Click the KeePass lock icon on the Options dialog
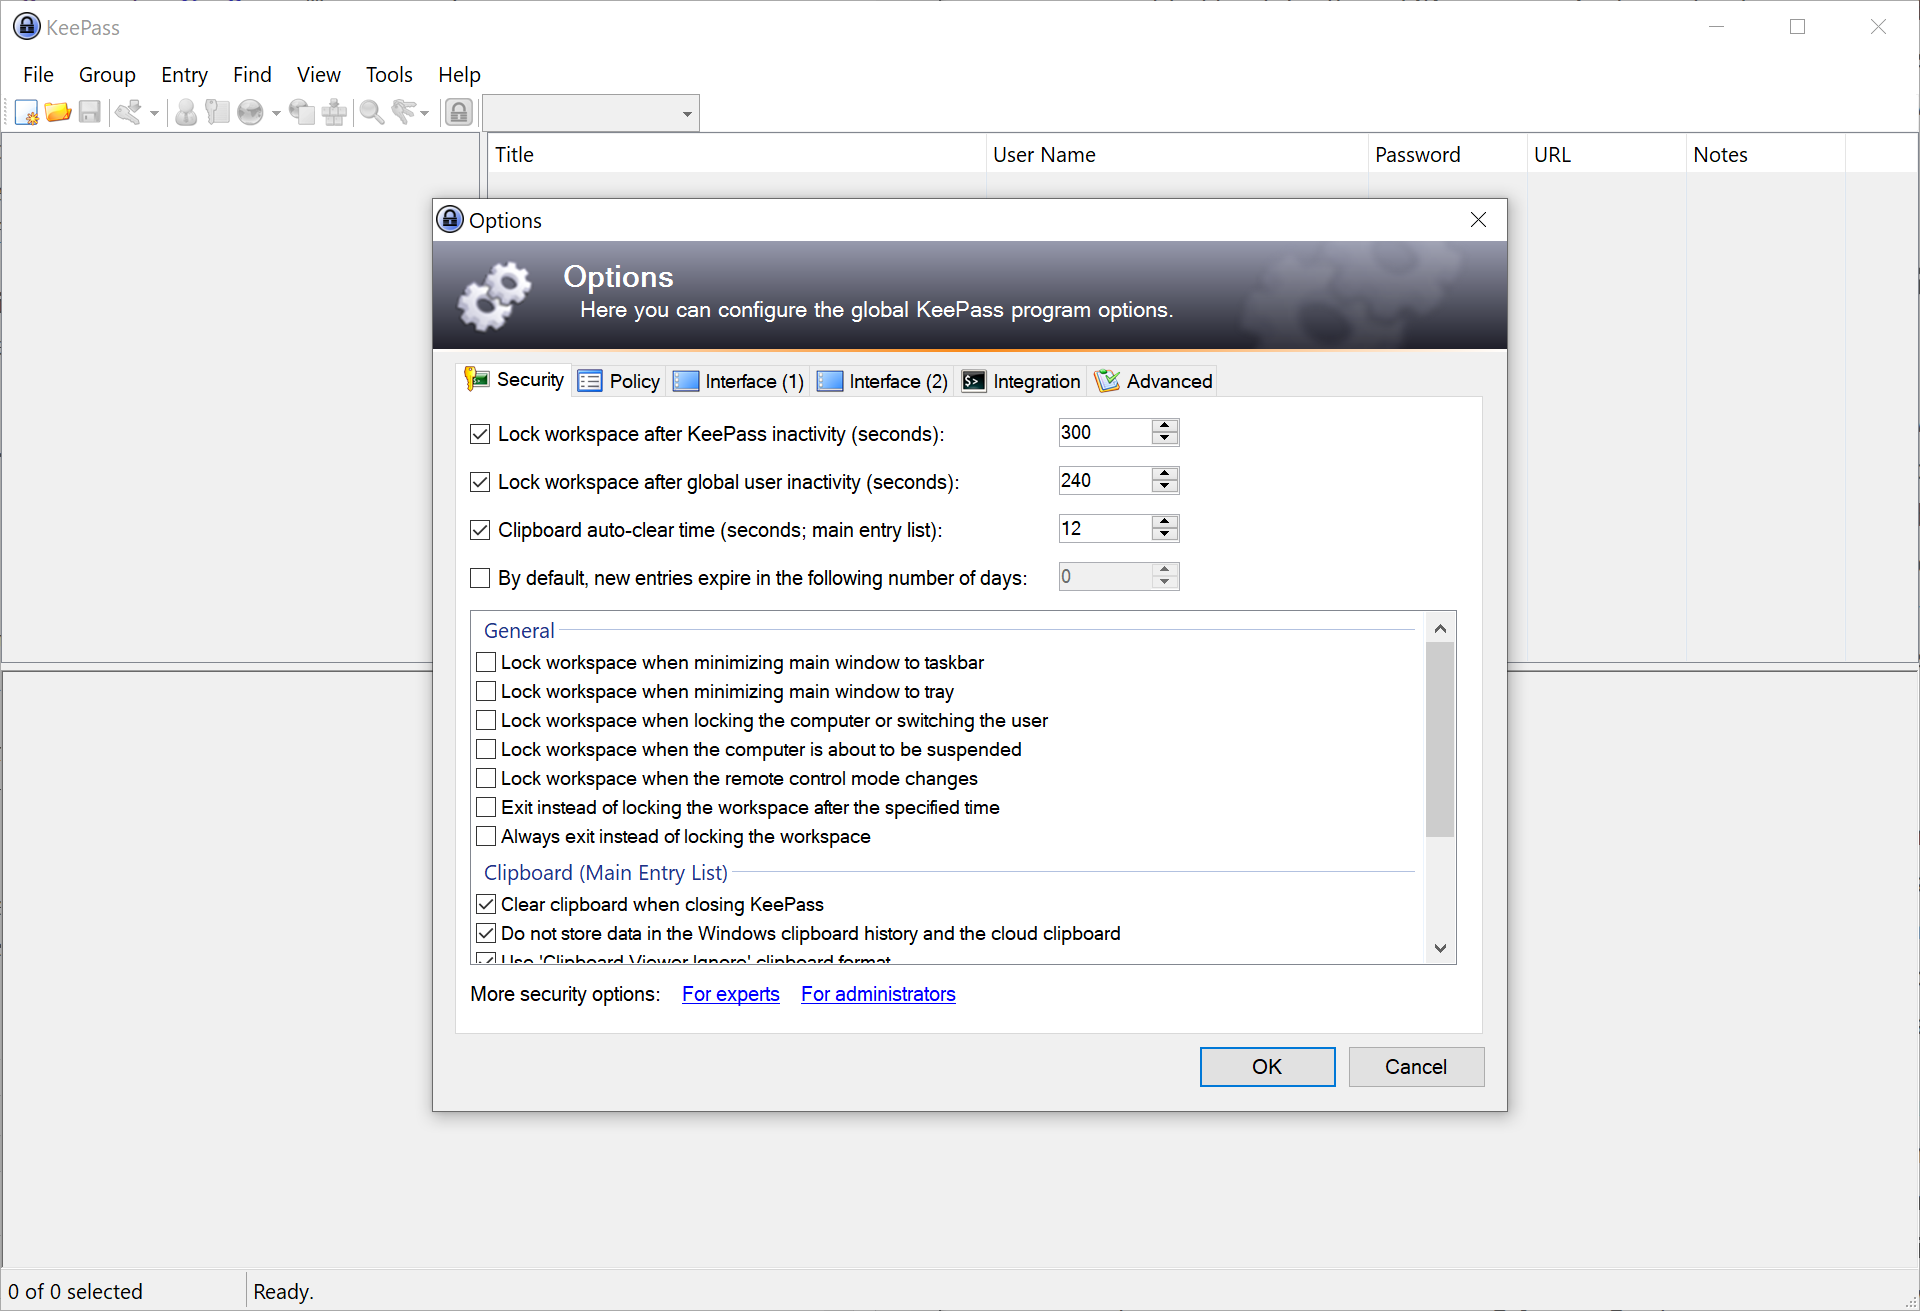Viewport: 1920px width, 1311px height. click(450, 220)
